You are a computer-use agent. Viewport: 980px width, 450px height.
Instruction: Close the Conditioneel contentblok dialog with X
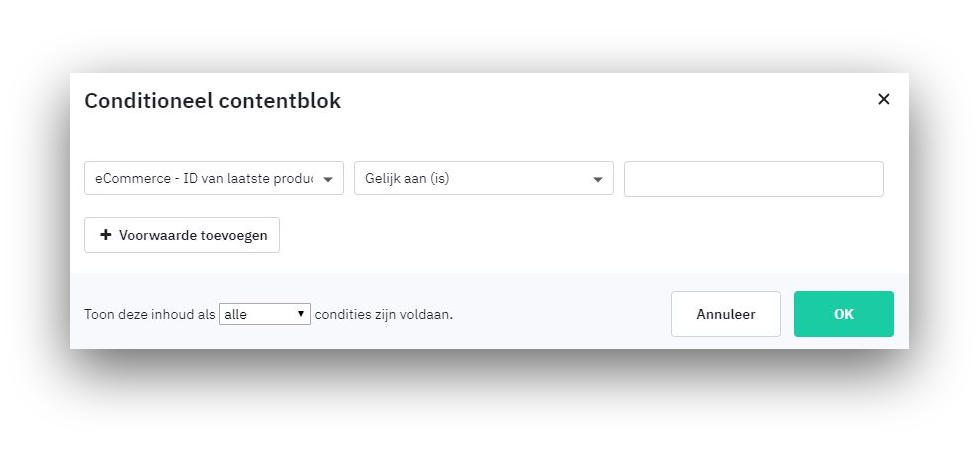883,99
